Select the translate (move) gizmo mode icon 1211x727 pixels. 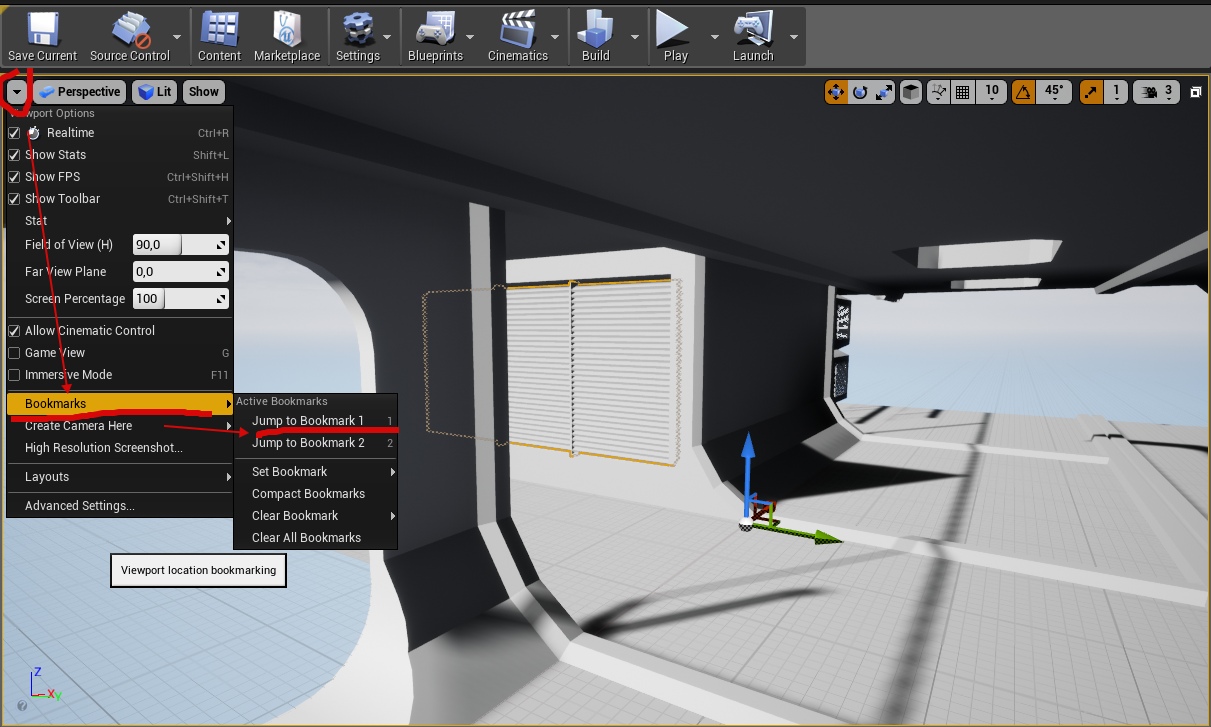pos(836,92)
